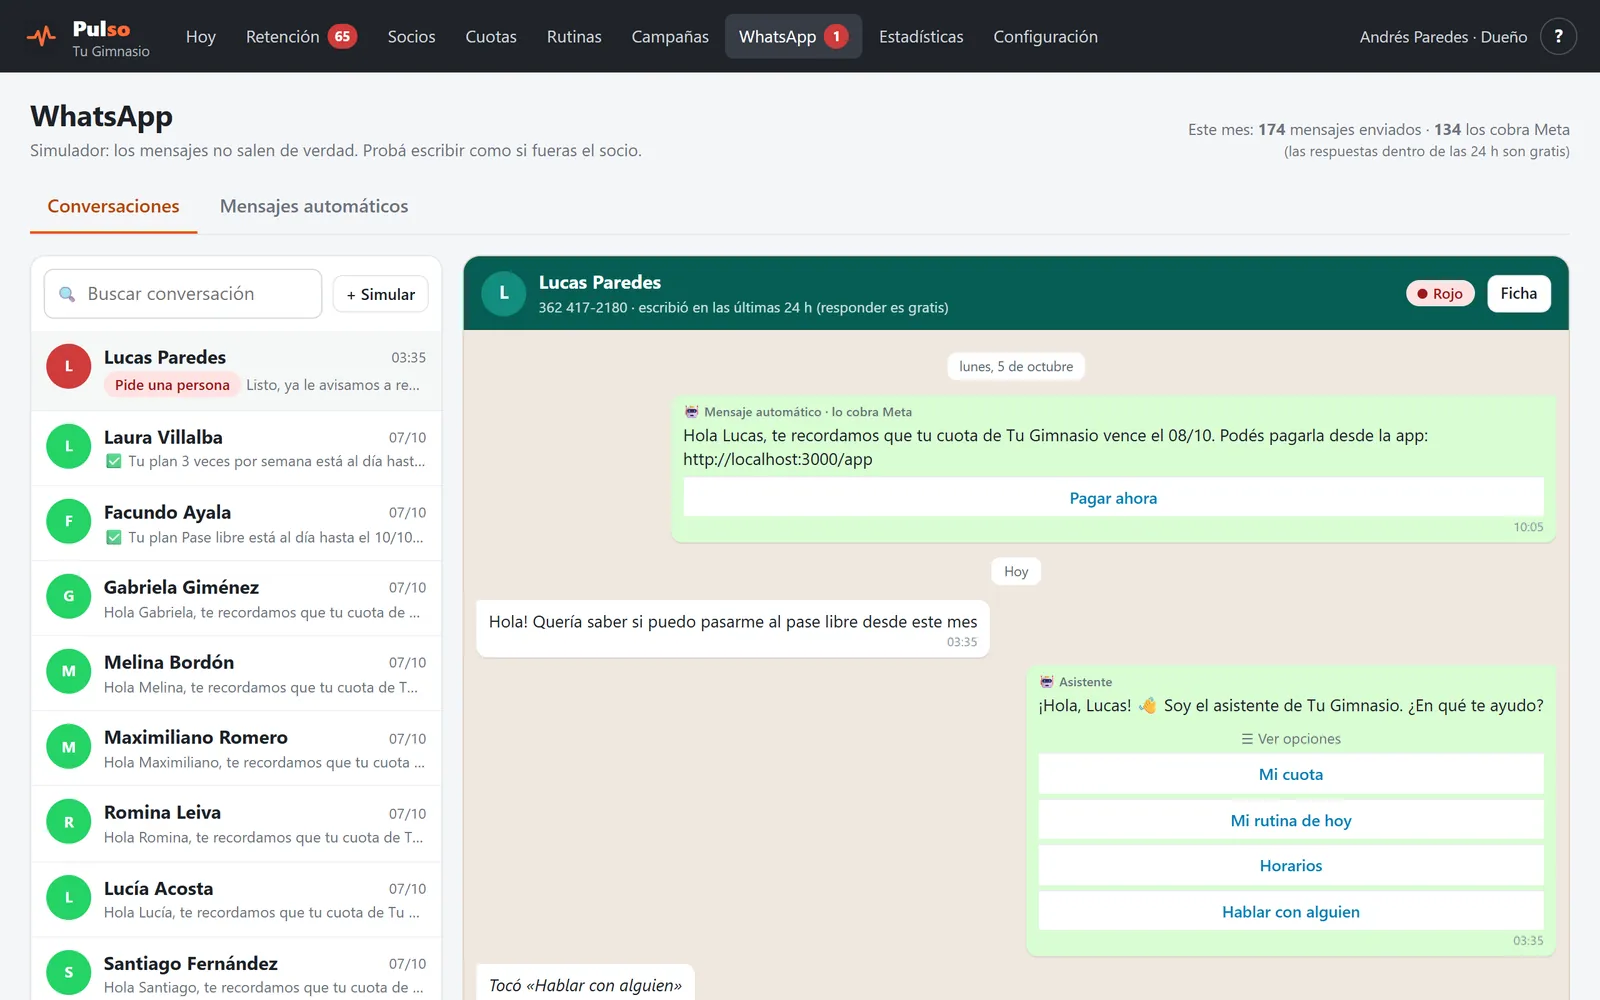
Task: Choose the Horarios option
Action: (x=1290, y=866)
